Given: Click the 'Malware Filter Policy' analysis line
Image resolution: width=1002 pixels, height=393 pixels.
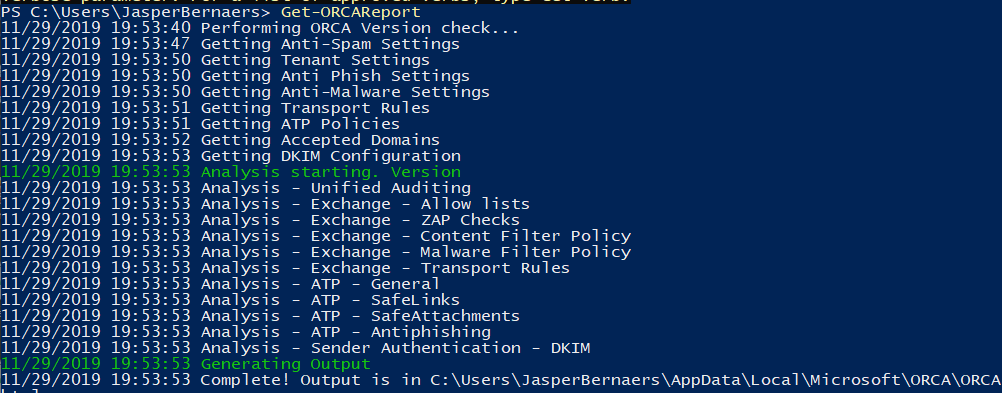Looking at the screenshot, I should [x=316, y=252].
